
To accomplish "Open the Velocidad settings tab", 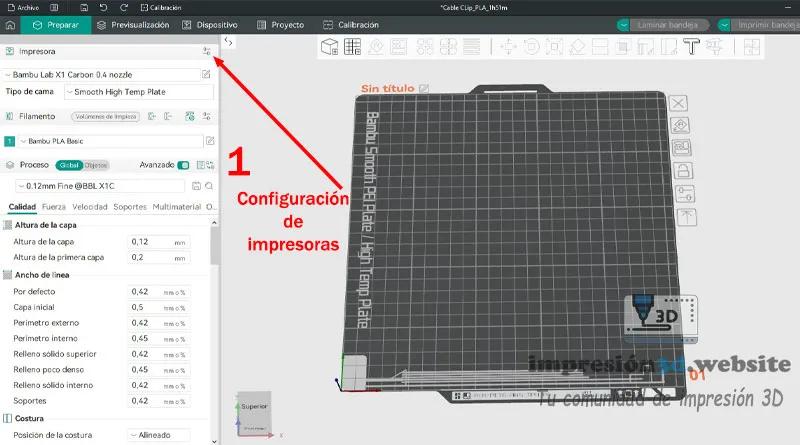I will click(x=90, y=207).
